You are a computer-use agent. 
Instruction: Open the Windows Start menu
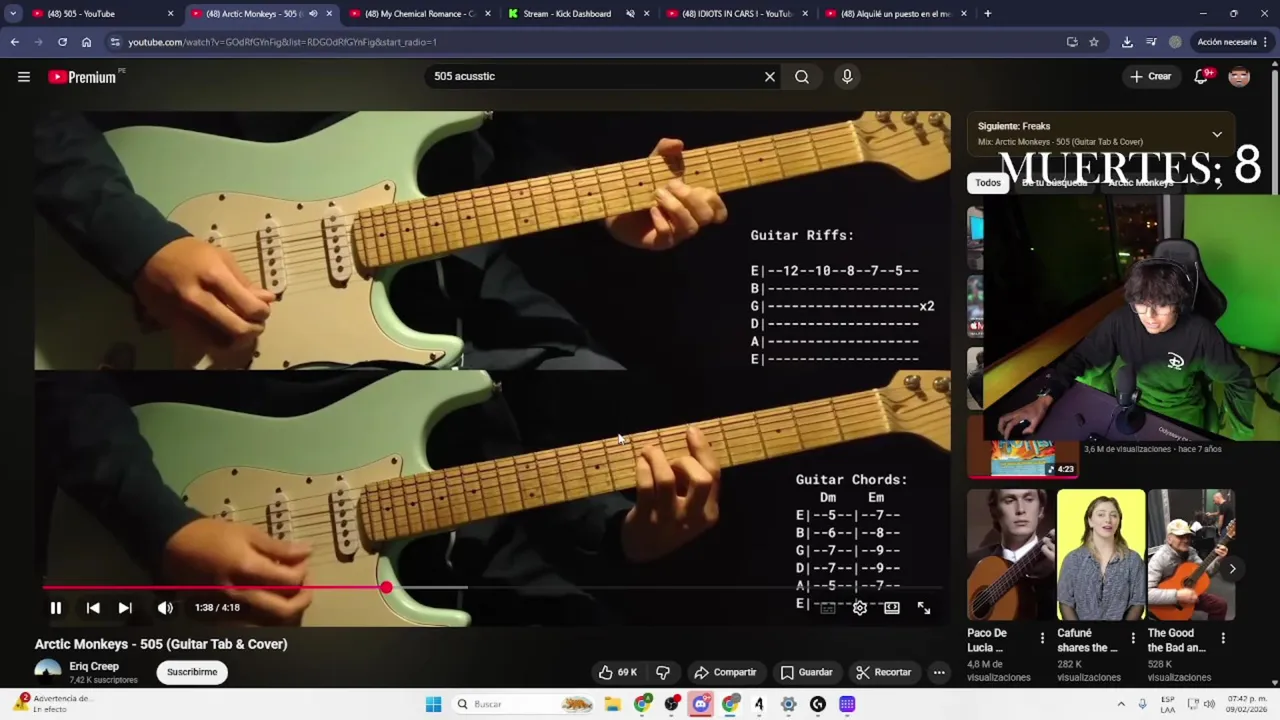point(433,704)
